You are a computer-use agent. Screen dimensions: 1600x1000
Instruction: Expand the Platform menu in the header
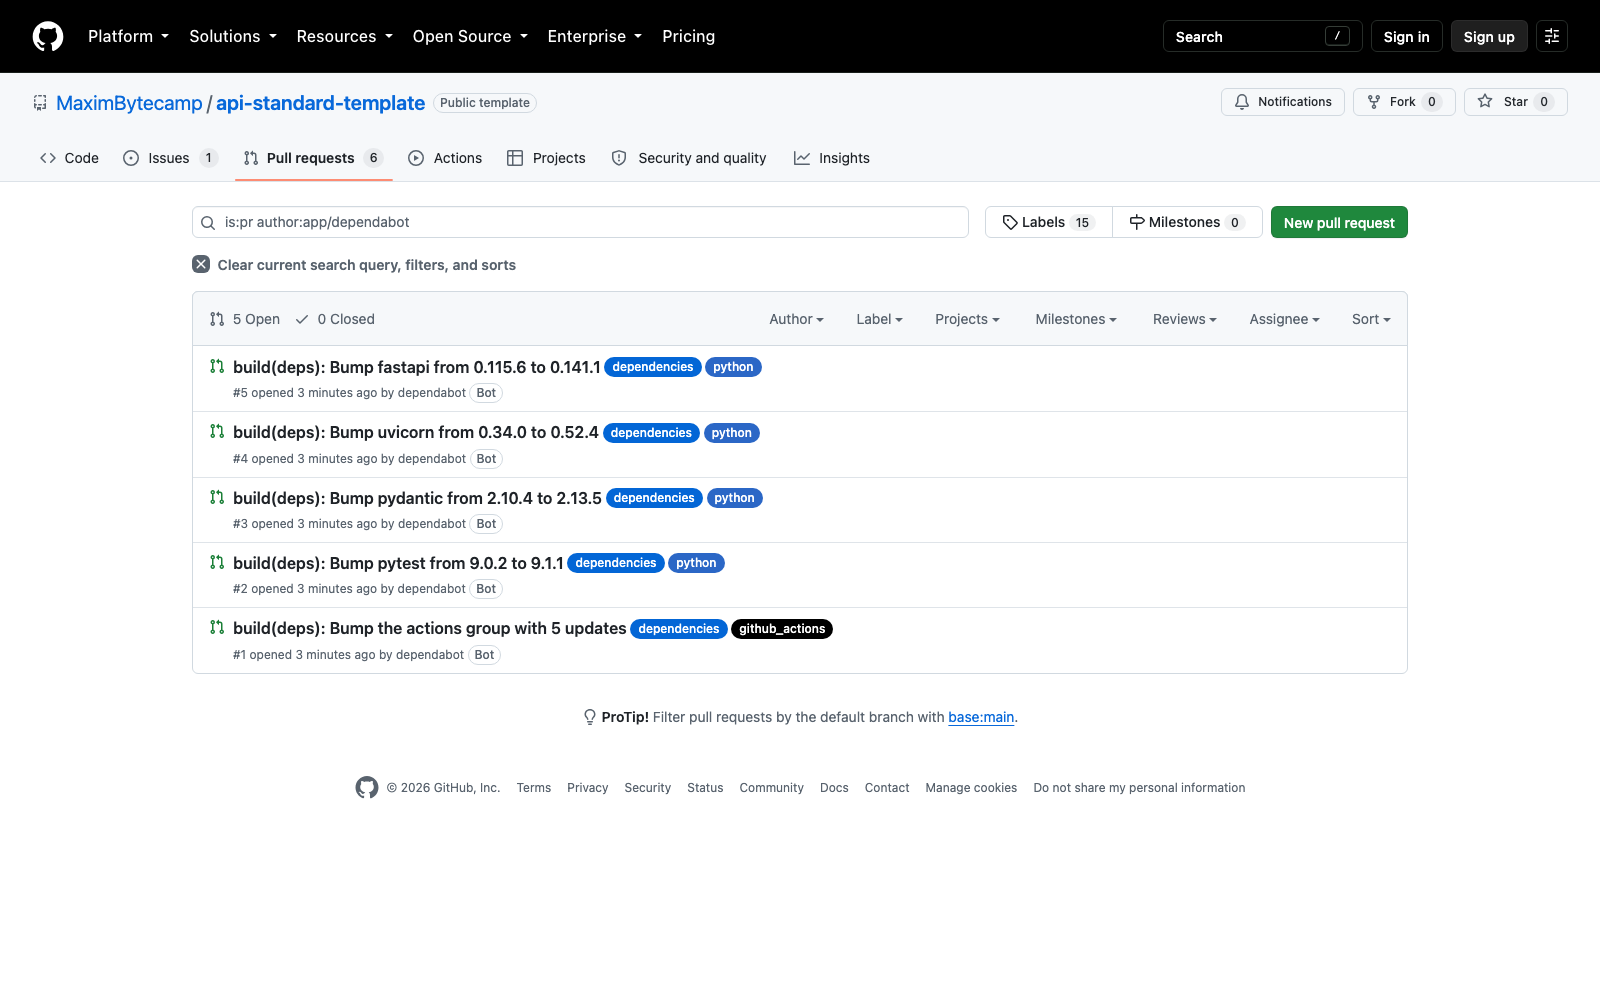(x=128, y=36)
